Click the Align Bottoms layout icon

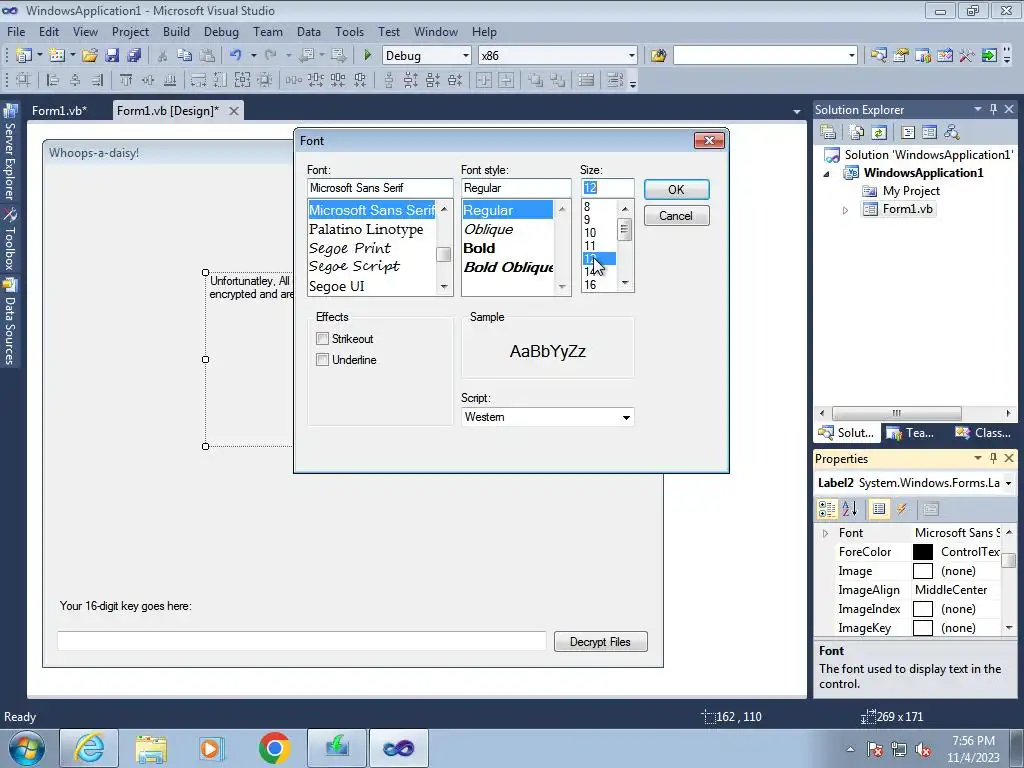click(170, 80)
